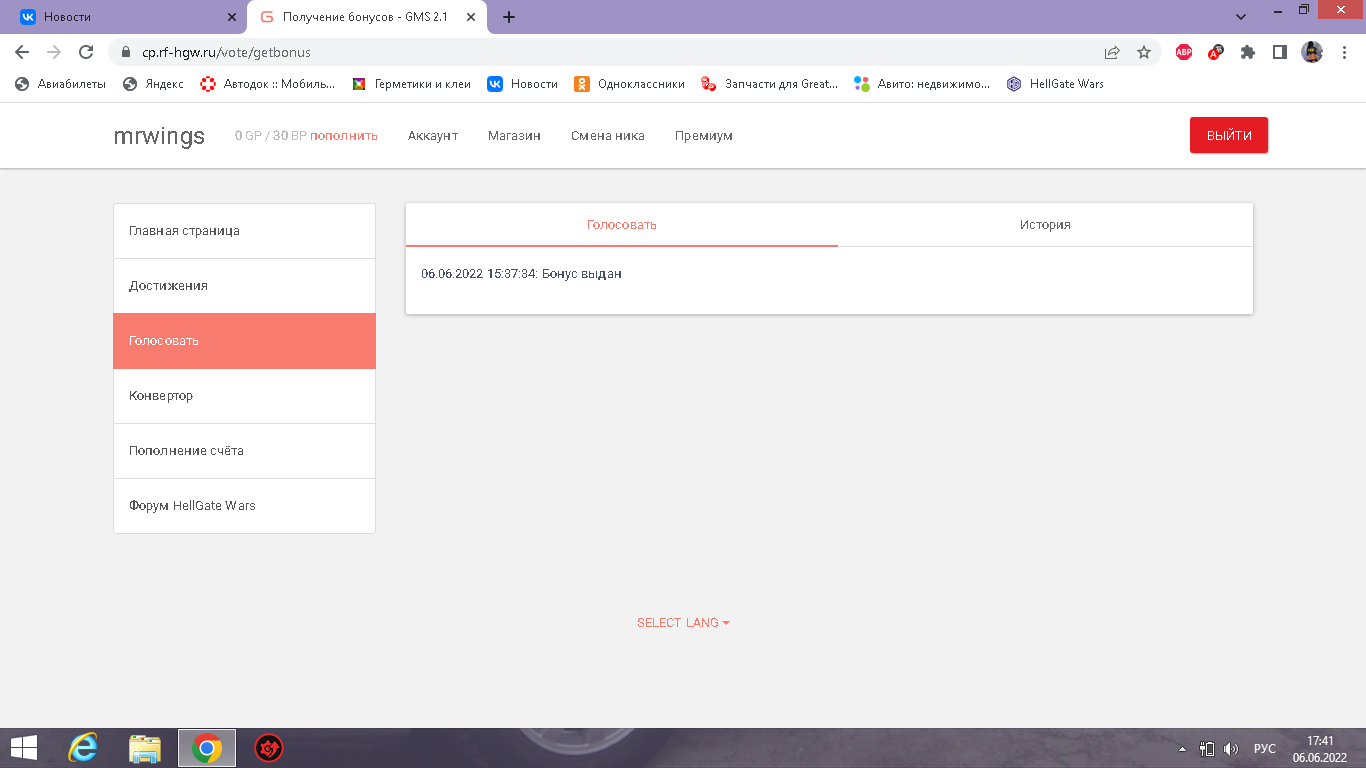Open the taskbar clock and date
The width and height of the screenshot is (1366, 768).
point(1320,749)
